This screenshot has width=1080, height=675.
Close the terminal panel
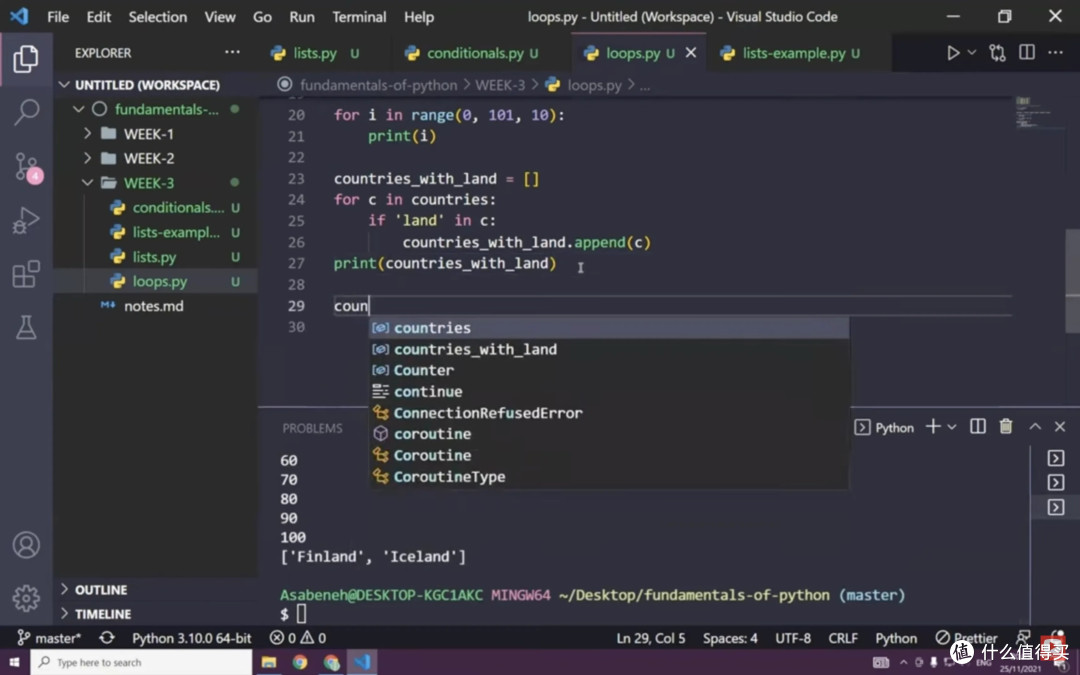click(x=1060, y=427)
